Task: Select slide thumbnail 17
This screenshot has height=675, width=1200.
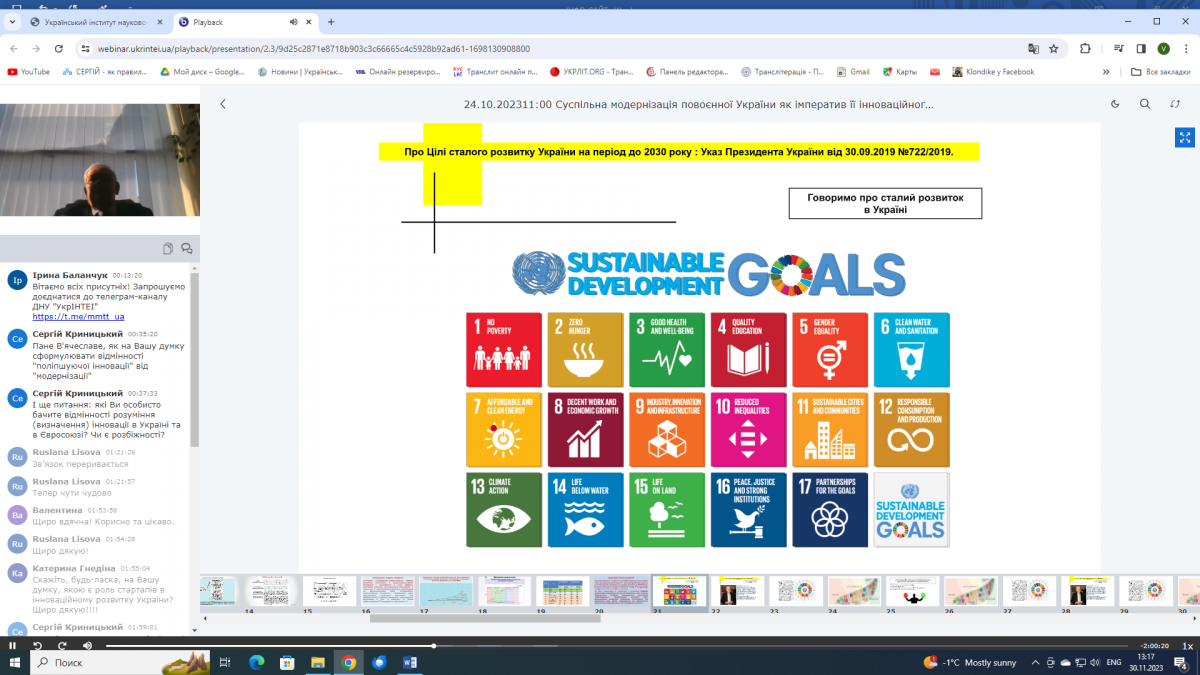Action: (x=446, y=591)
